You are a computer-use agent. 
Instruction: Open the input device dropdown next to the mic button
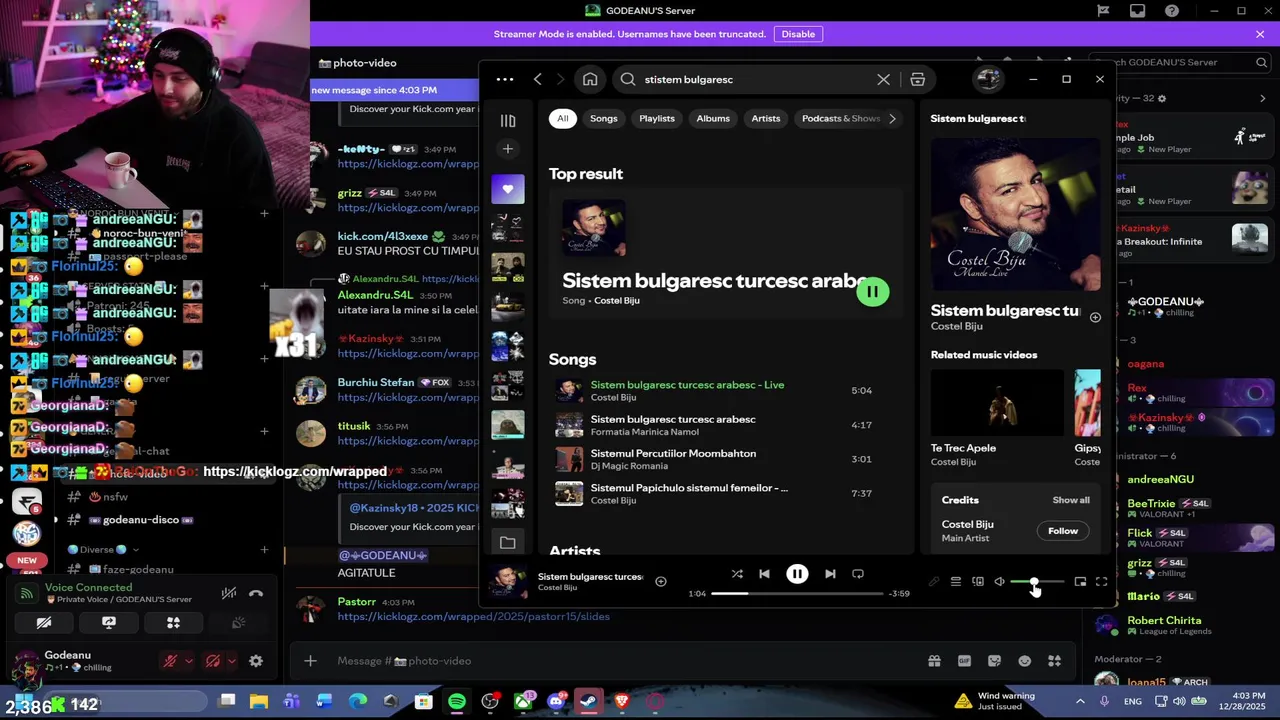[188, 661]
